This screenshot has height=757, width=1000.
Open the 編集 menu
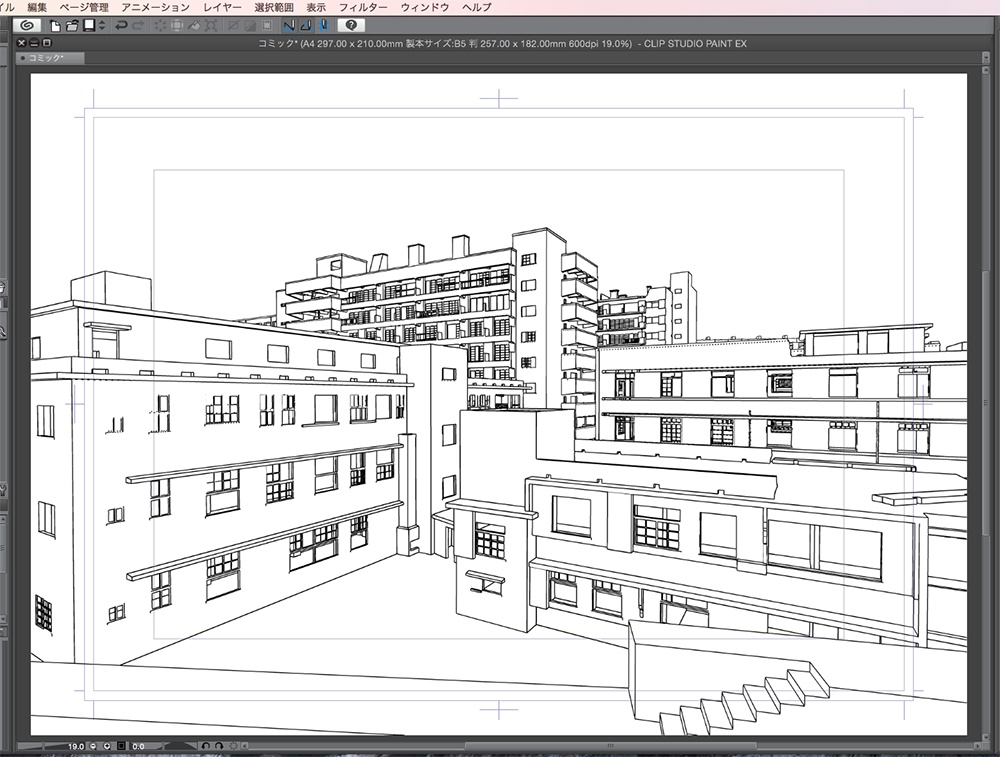(37, 7)
